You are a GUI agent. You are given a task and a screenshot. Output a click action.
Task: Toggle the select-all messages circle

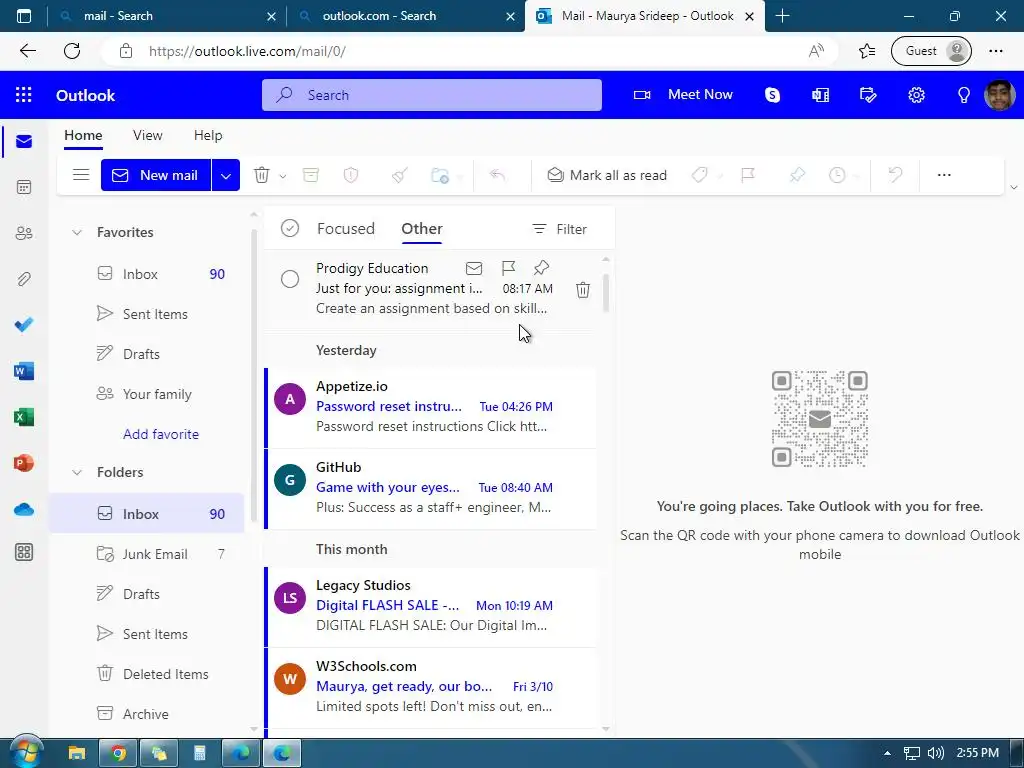point(290,228)
